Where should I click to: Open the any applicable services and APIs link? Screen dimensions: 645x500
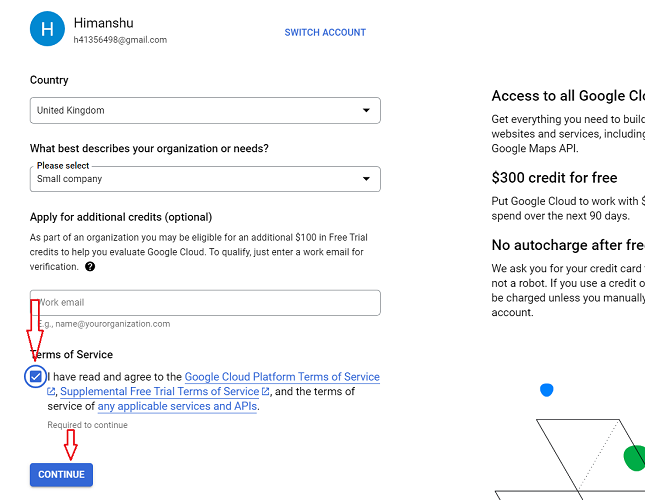point(177,406)
